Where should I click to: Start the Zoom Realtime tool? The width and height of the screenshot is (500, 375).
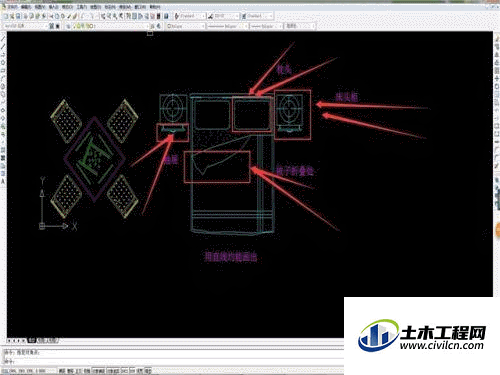[x=109, y=16]
